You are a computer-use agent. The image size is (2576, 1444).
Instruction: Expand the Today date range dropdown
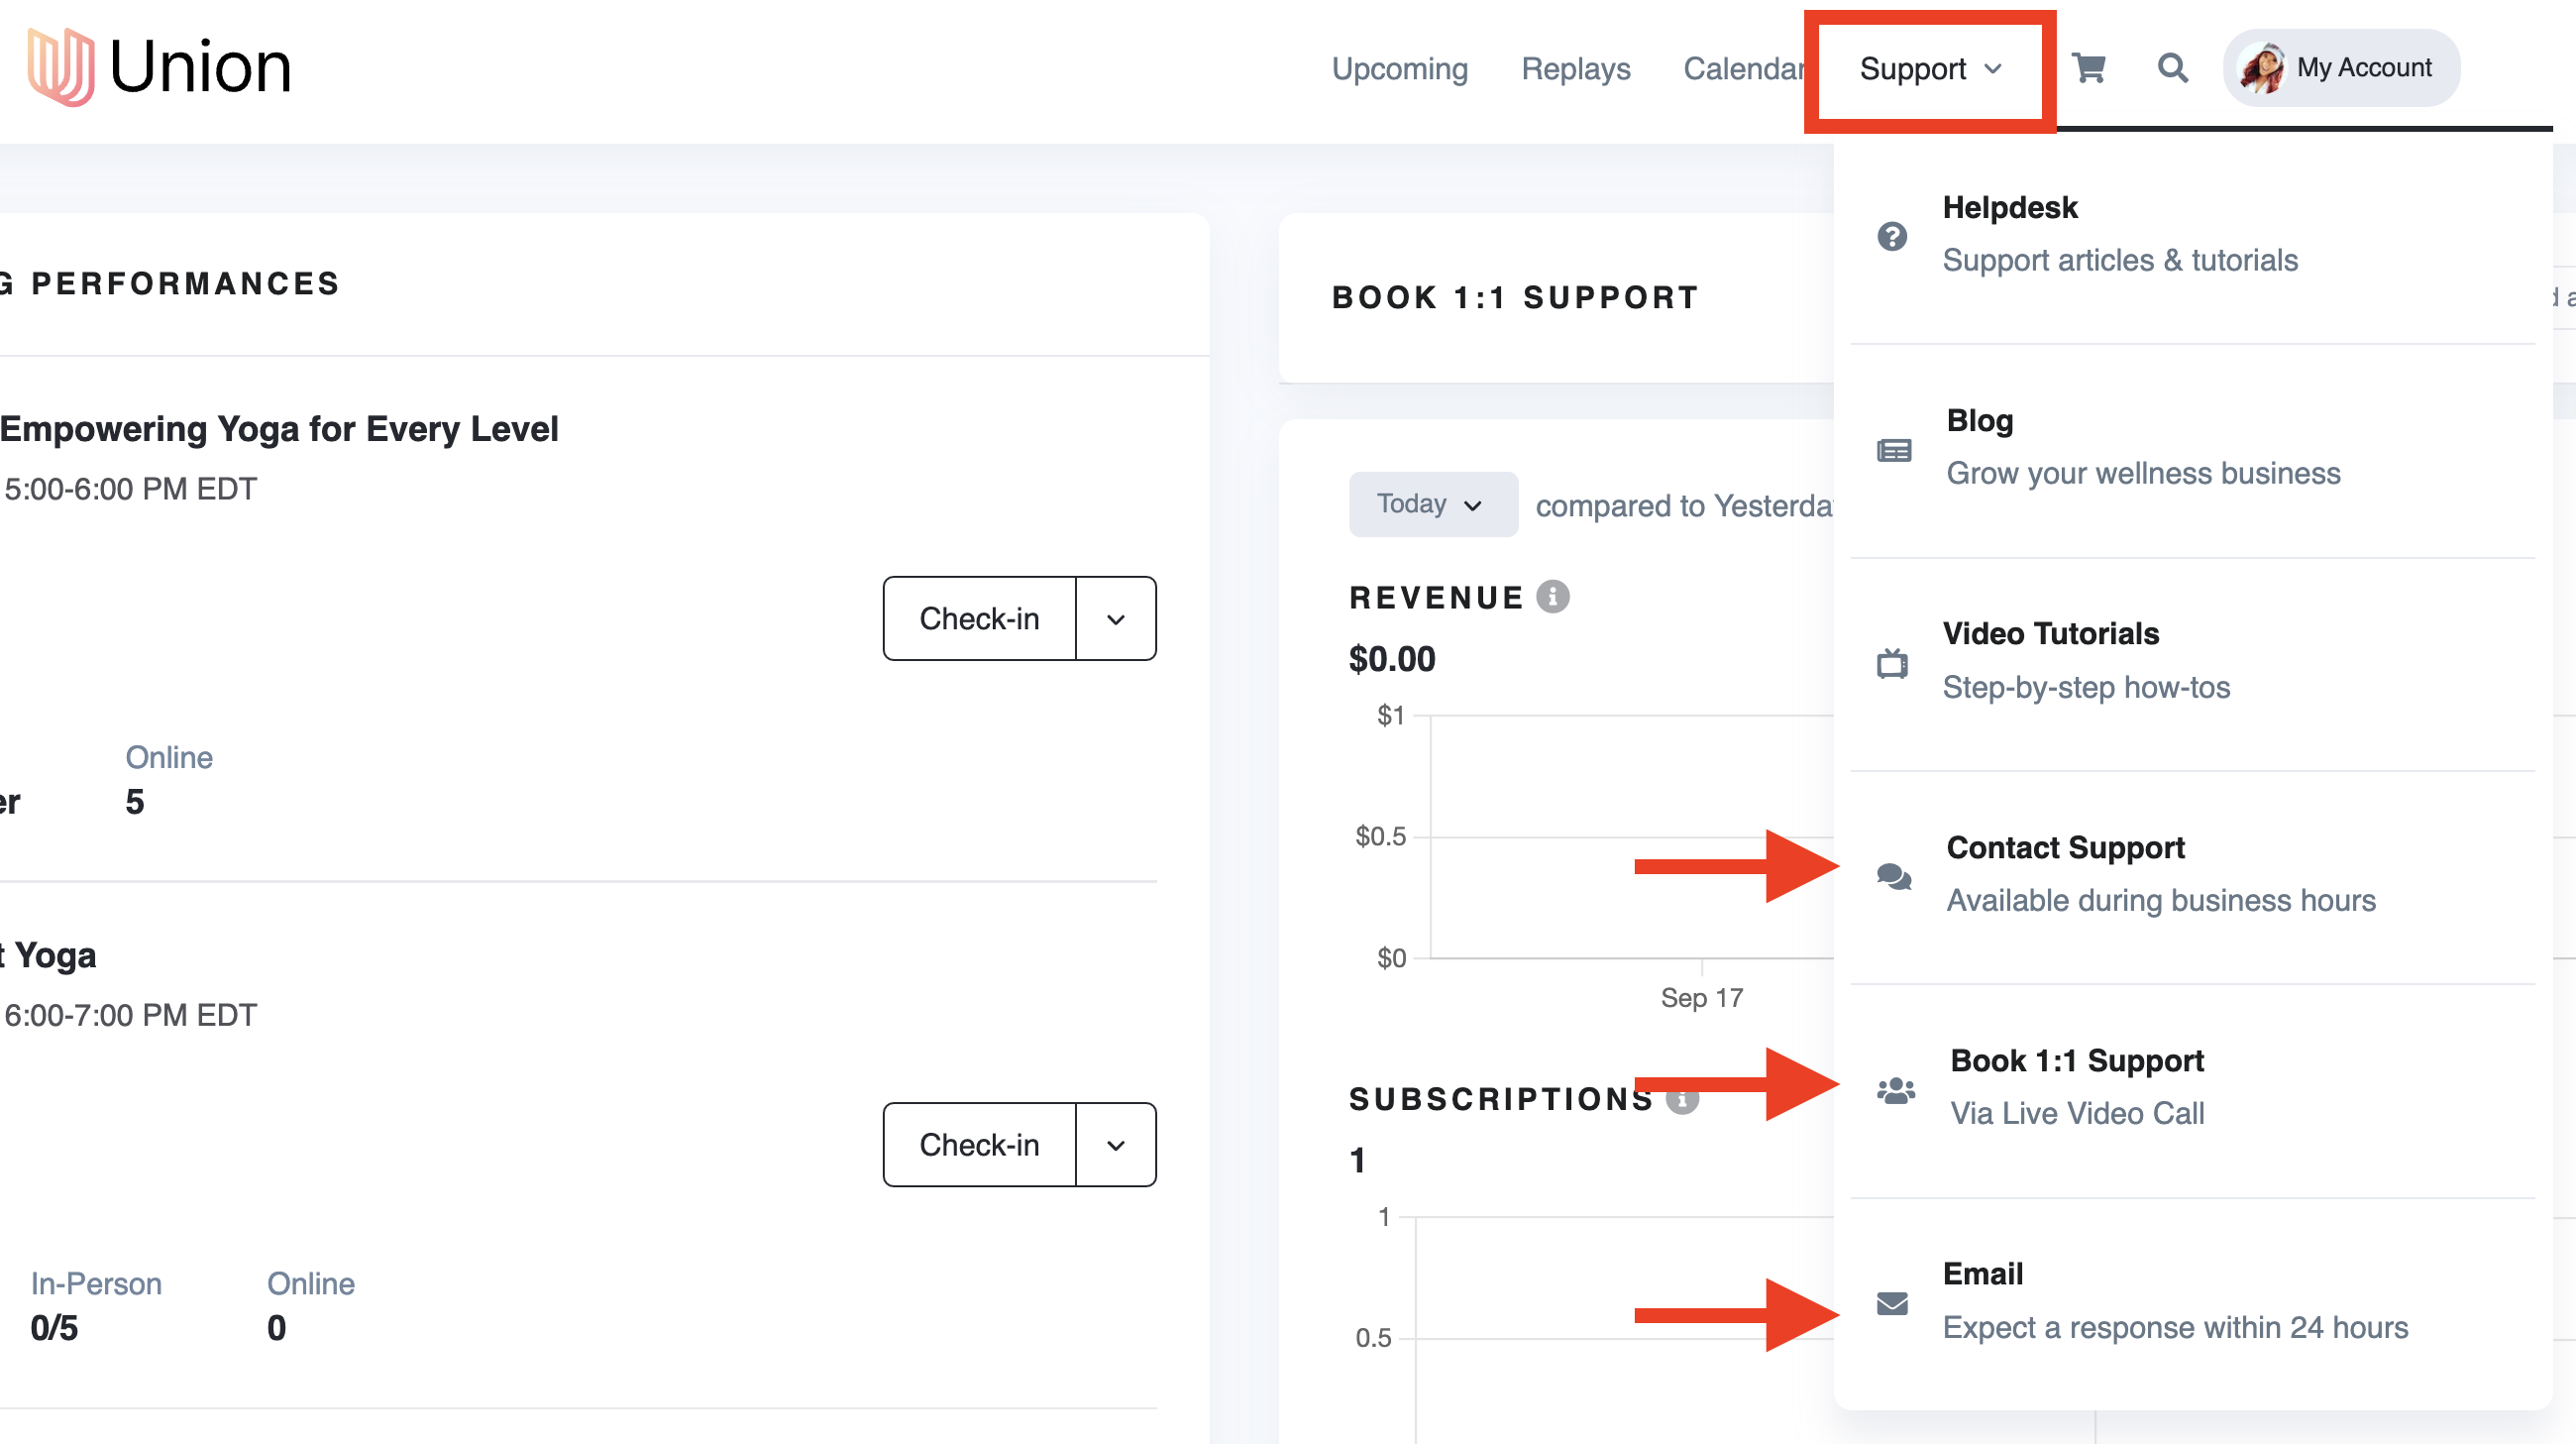[x=1432, y=504]
